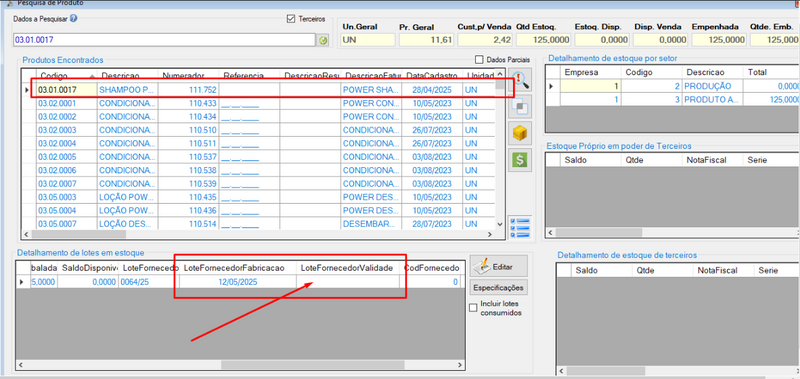
Task: Click the pencil icon on Editar button
Action: point(481,266)
